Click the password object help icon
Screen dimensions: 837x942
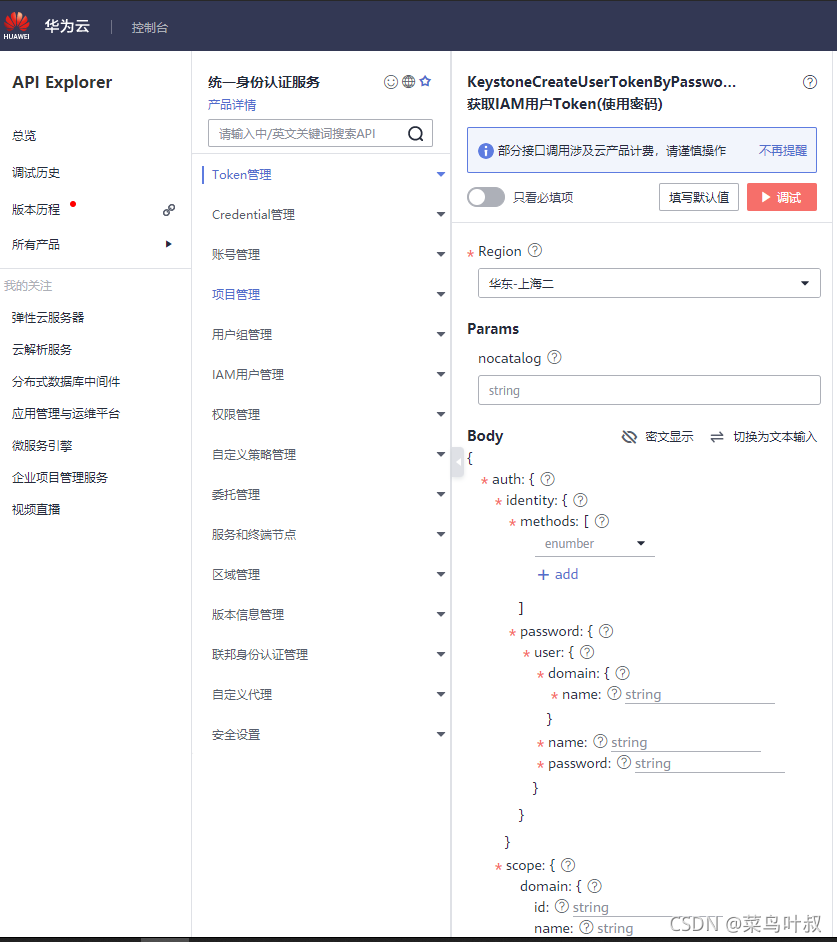(x=606, y=631)
